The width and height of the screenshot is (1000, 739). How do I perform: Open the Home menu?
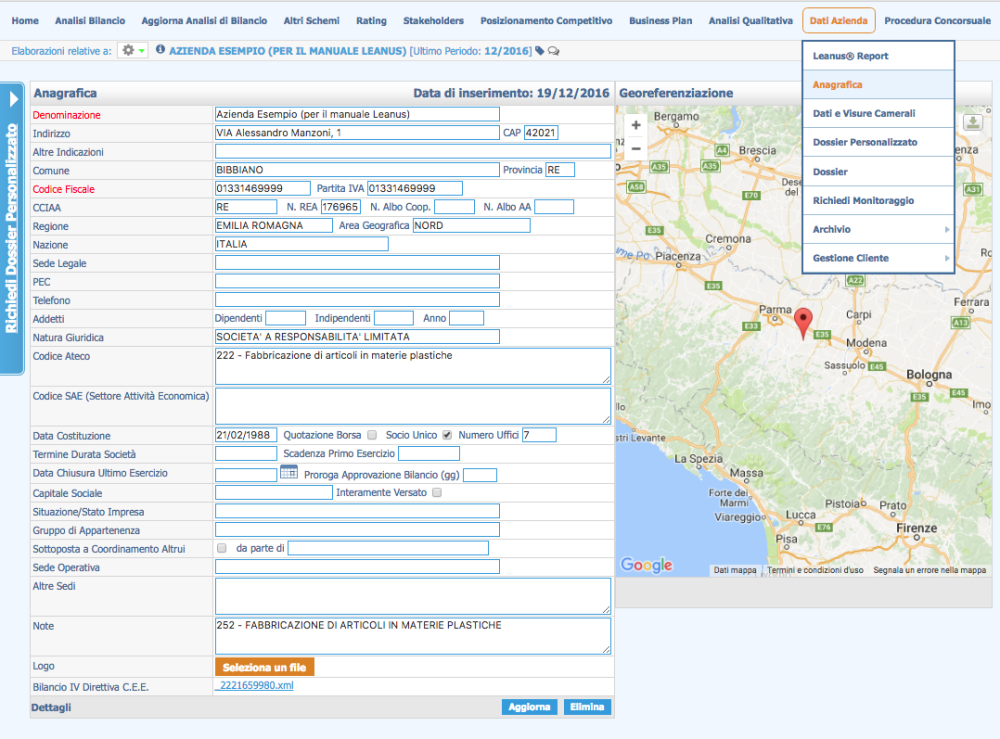tap(25, 20)
